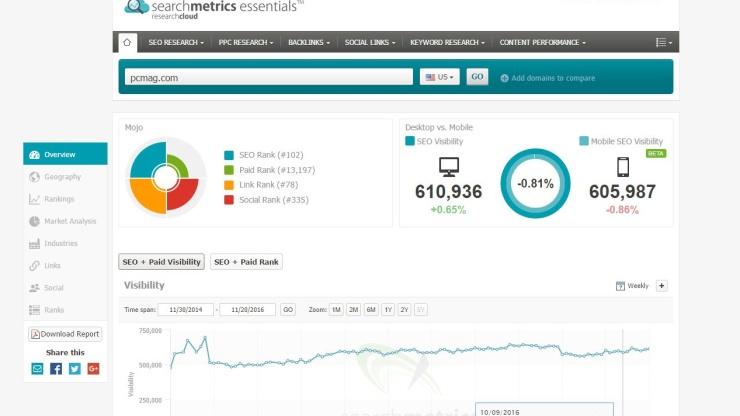Open Overview in the sidebar
This screenshot has width=740, height=416.
(65, 154)
